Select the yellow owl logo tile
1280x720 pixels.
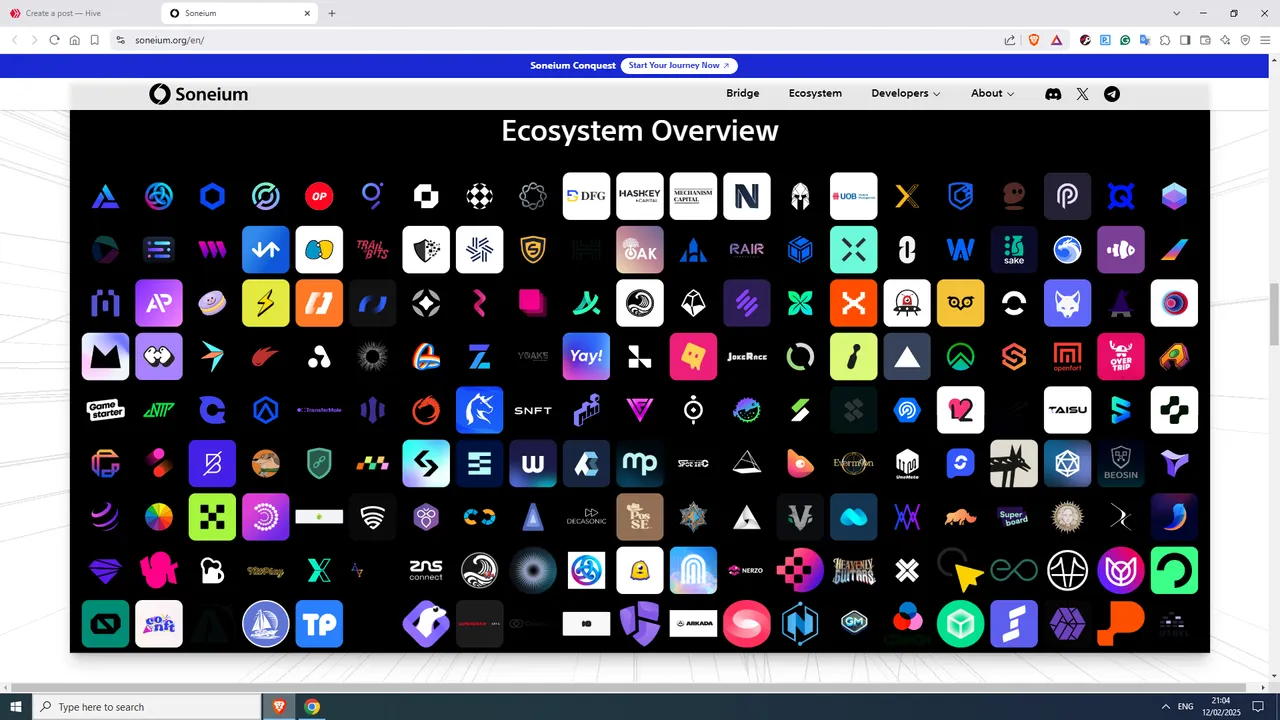tap(960, 303)
